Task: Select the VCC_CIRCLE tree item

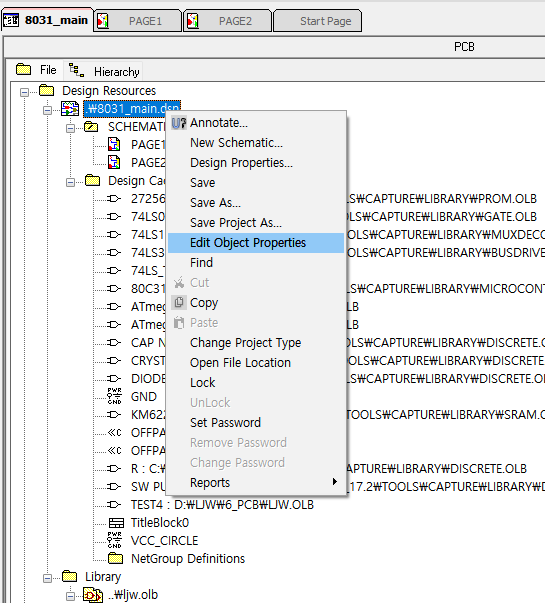Action: 165,541
